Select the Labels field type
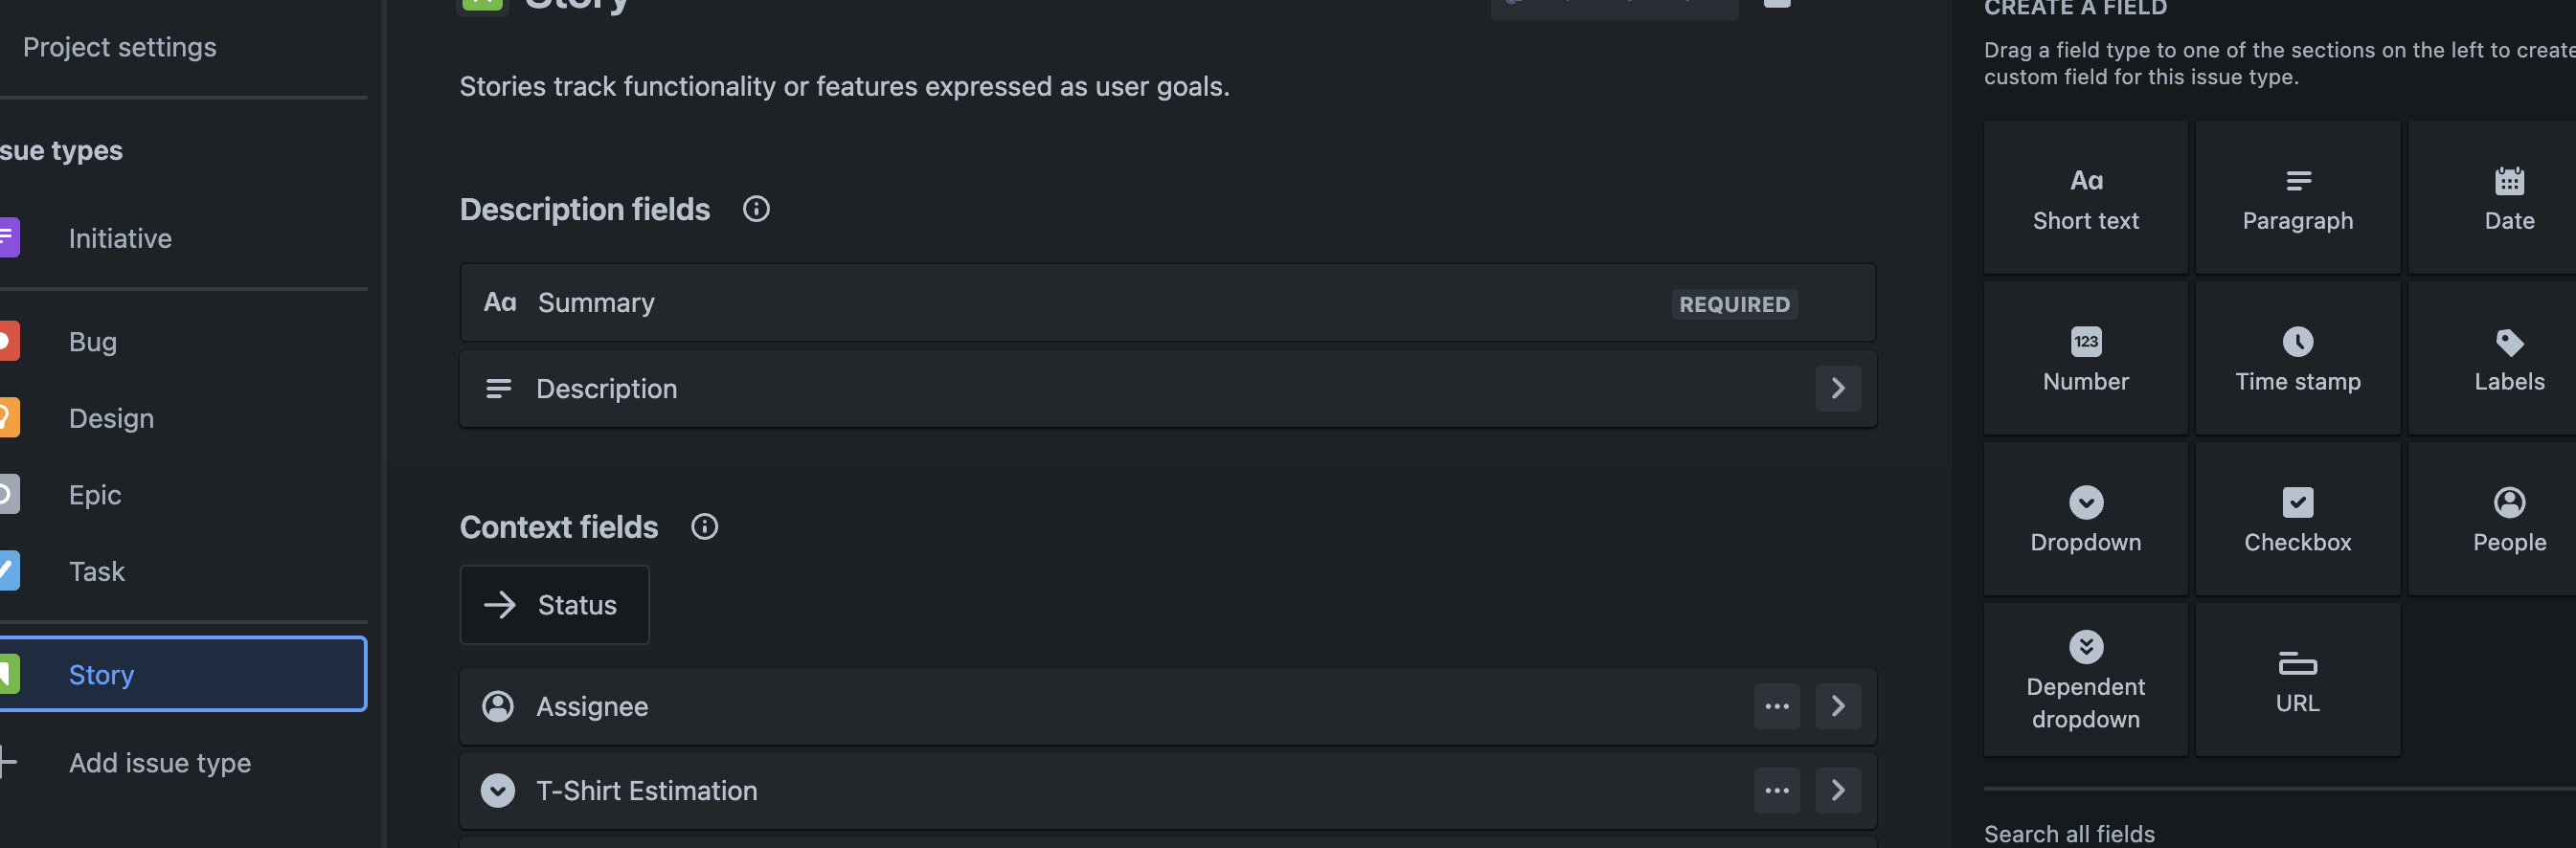This screenshot has height=848, width=2576. point(2507,357)
